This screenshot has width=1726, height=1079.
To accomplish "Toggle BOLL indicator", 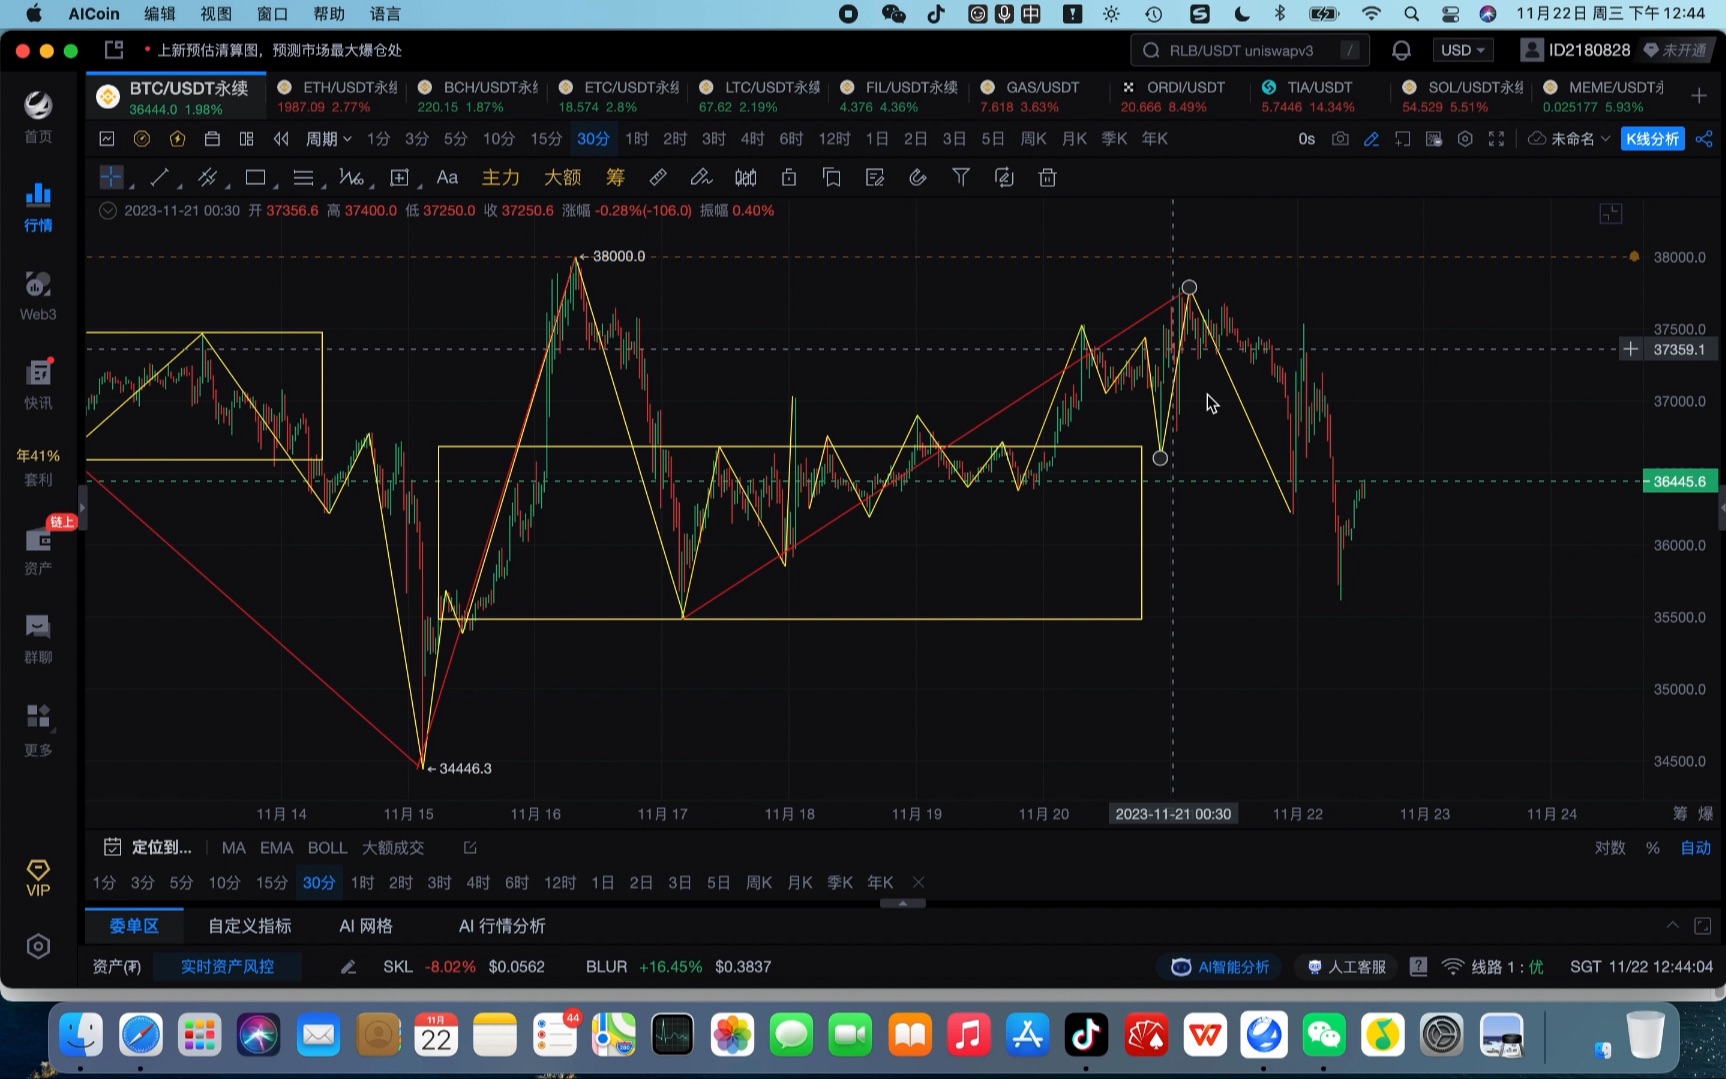I will (327, 847).
